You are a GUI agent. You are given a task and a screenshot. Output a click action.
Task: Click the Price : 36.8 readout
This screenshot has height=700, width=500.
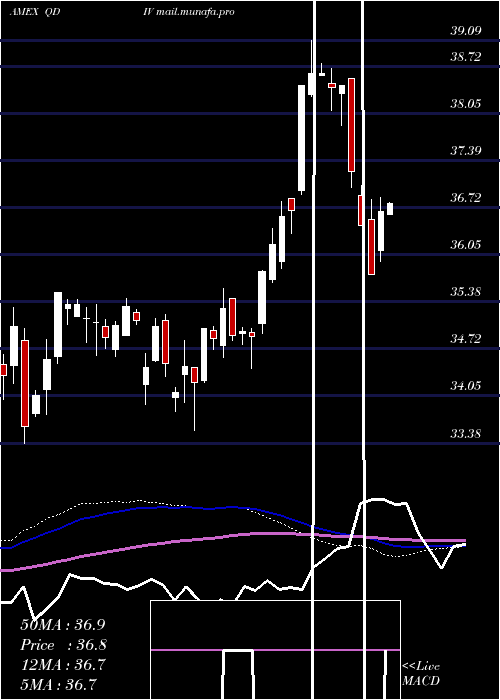pyautogui.click(x=63, y=645)
